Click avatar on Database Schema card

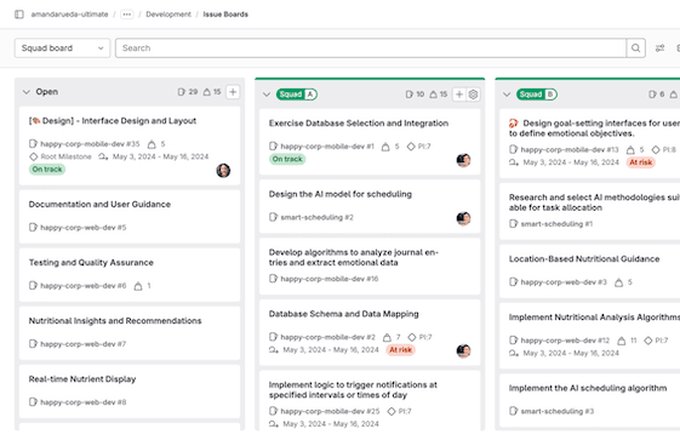coord(464,351)
